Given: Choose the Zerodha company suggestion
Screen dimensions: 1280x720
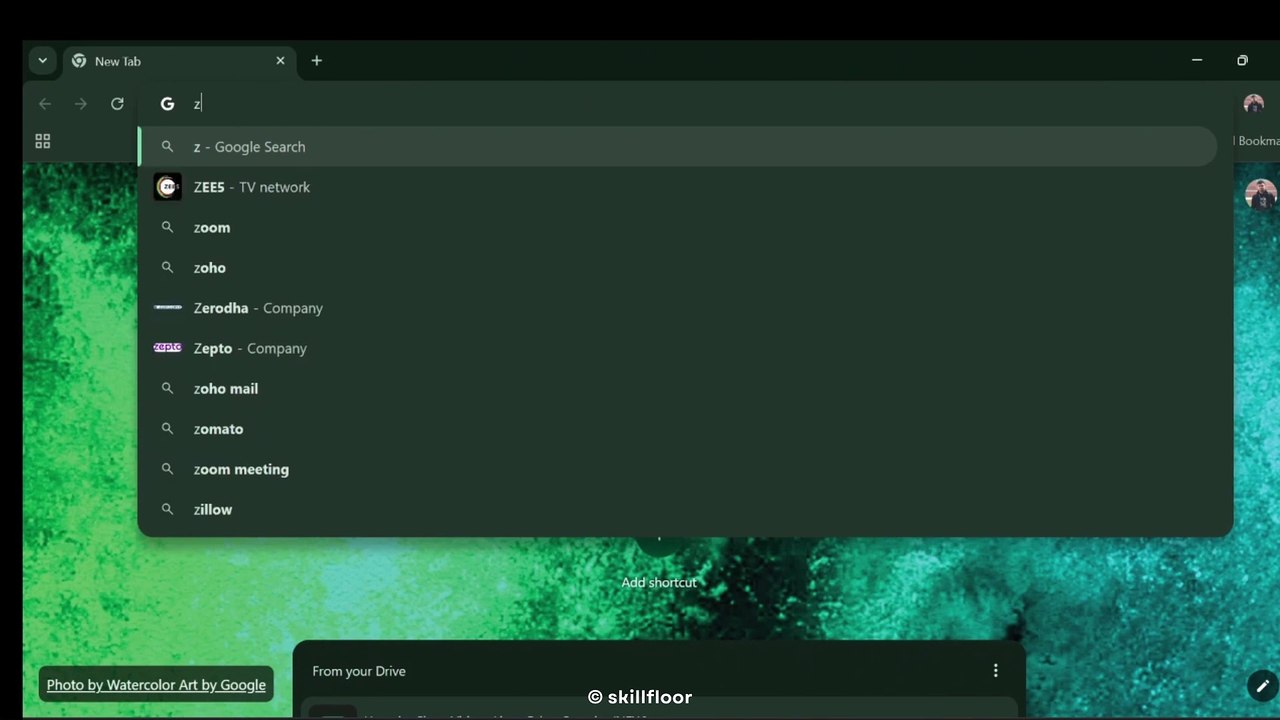Looking at the screenshot, I should [x=258, y=308].
